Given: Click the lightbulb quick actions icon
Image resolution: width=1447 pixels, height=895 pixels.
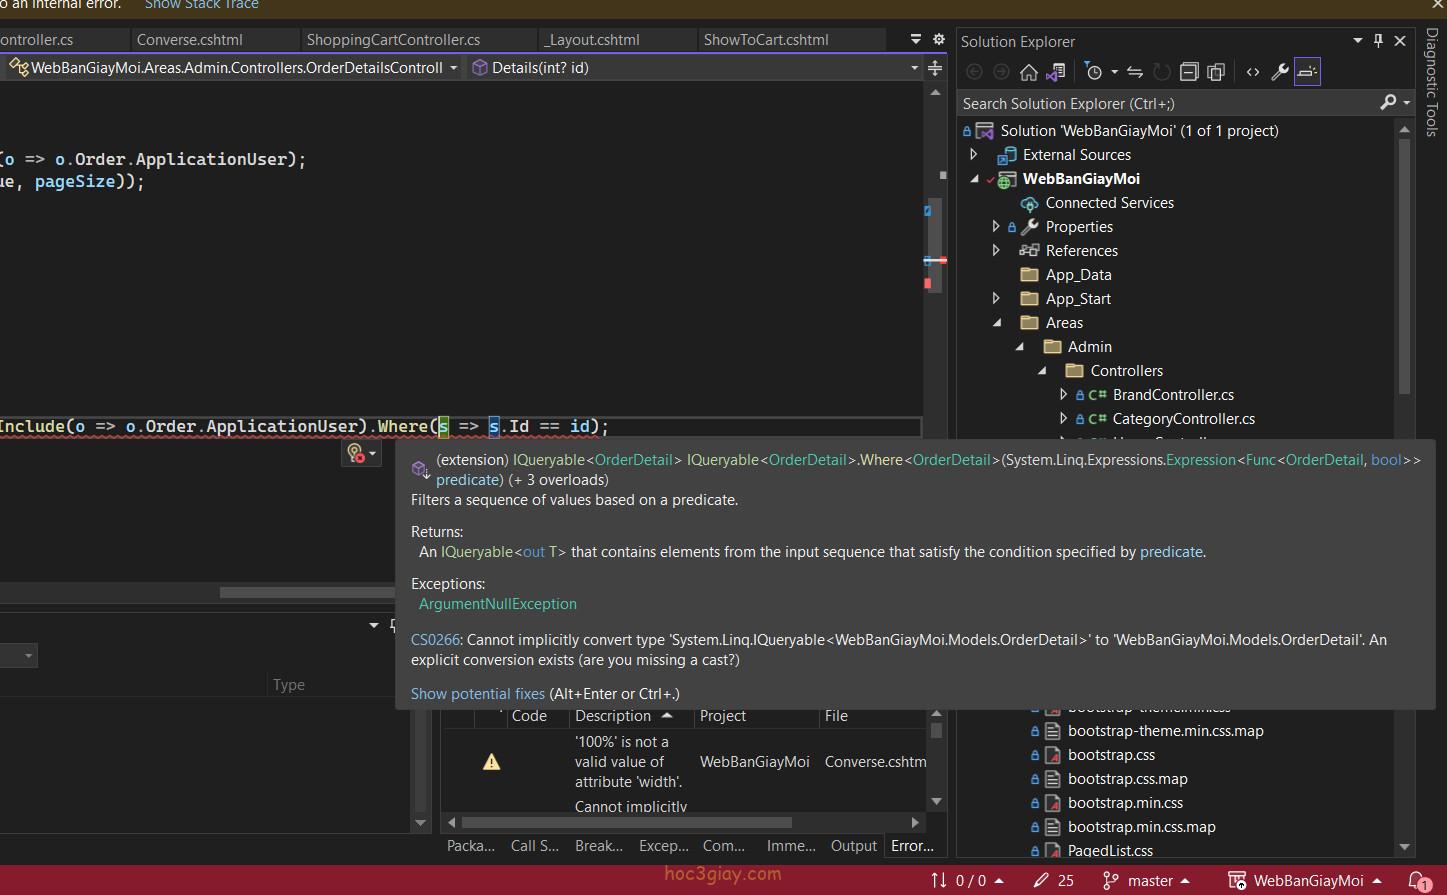Looking at the screenshot, I should pos(356,453).
